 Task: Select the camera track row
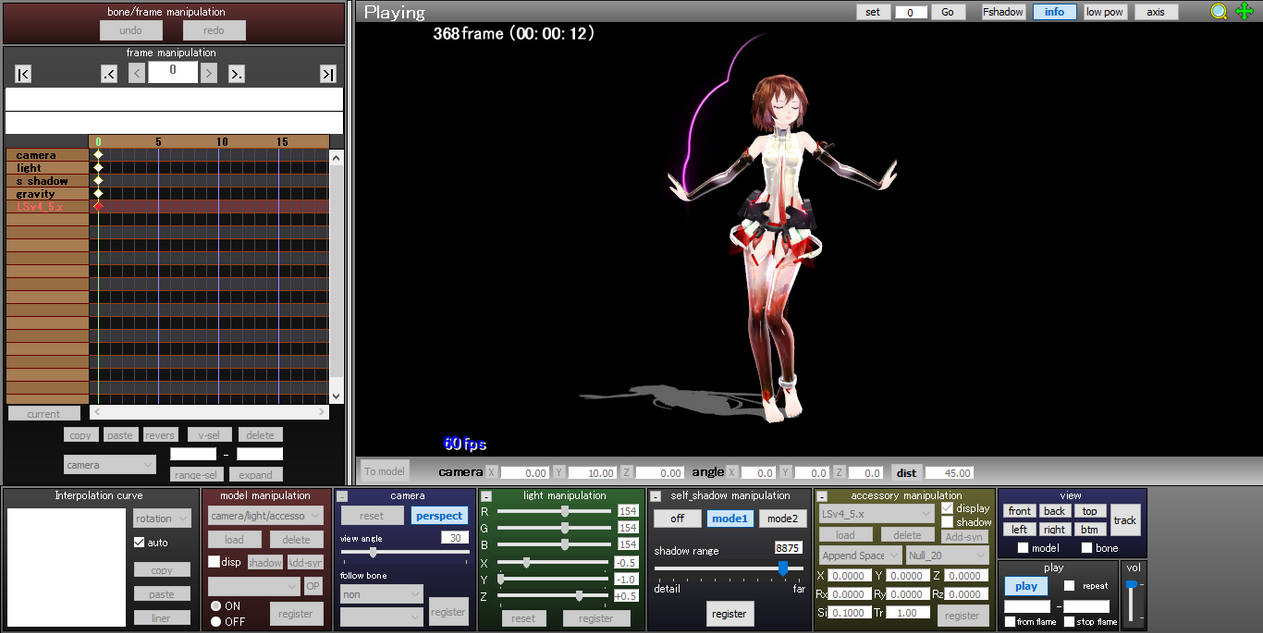47,155
